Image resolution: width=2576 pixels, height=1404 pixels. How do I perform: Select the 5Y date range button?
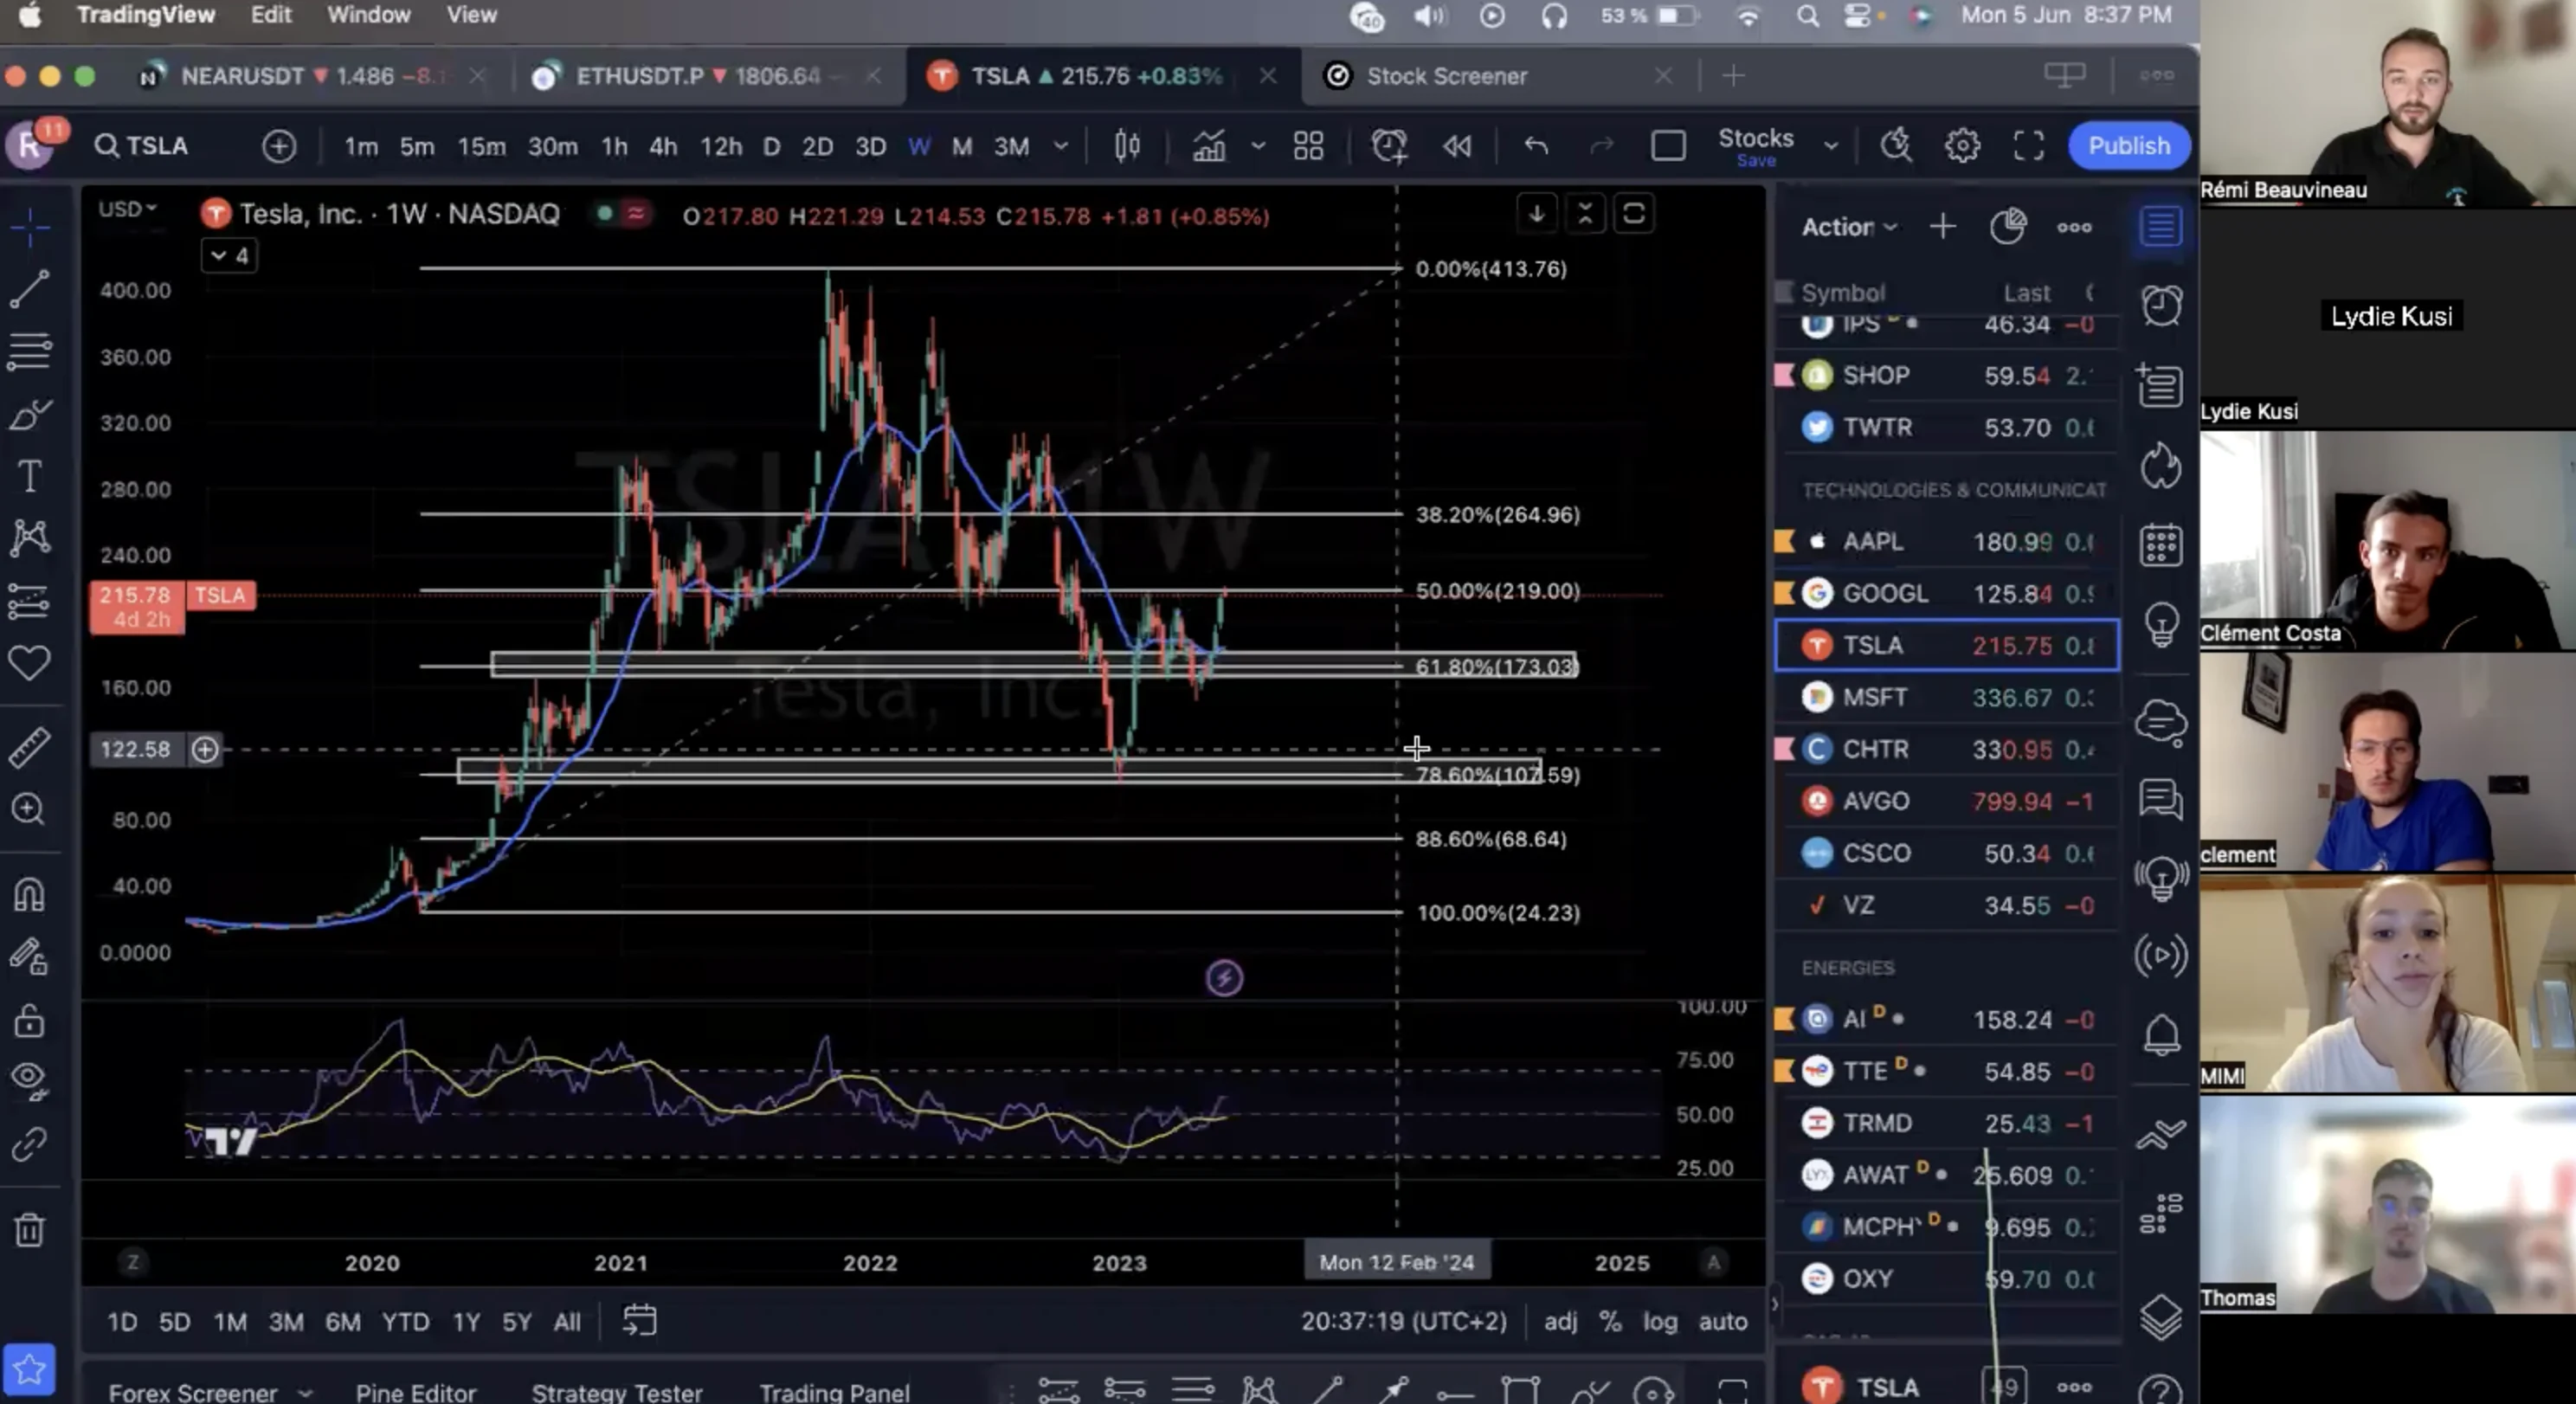516,1322
